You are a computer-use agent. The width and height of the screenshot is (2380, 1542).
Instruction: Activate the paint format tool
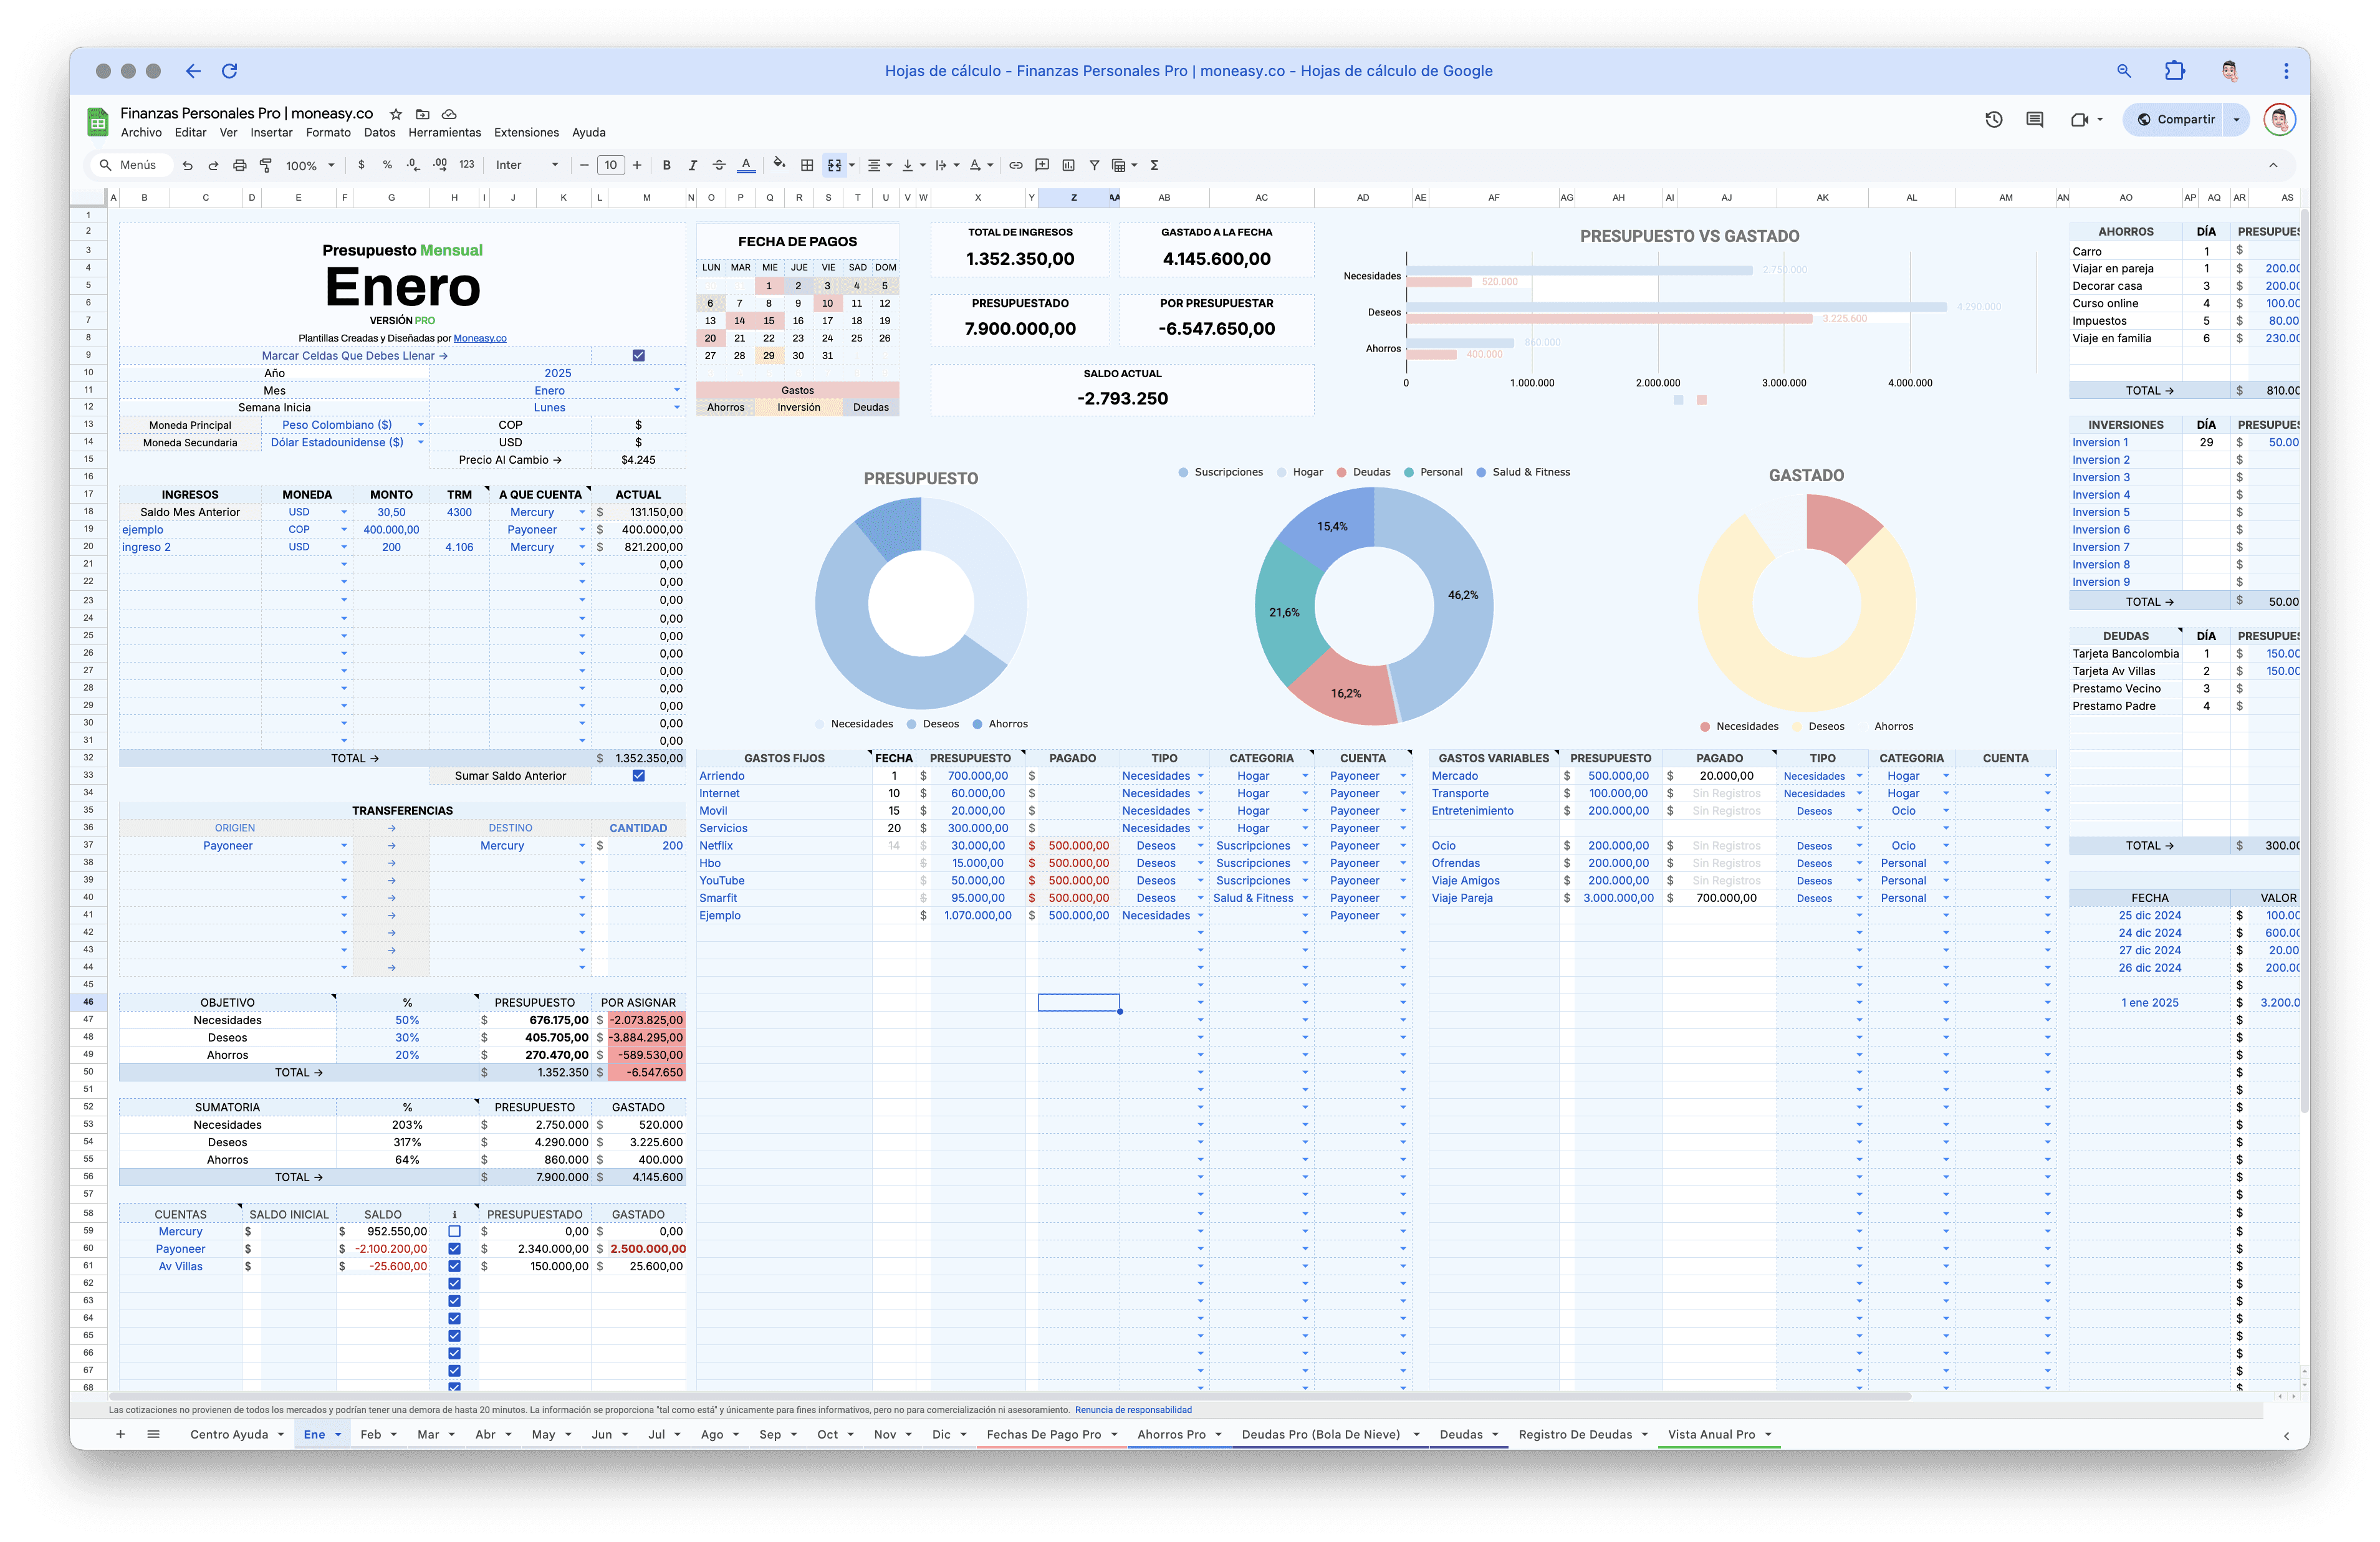point(265,166)
